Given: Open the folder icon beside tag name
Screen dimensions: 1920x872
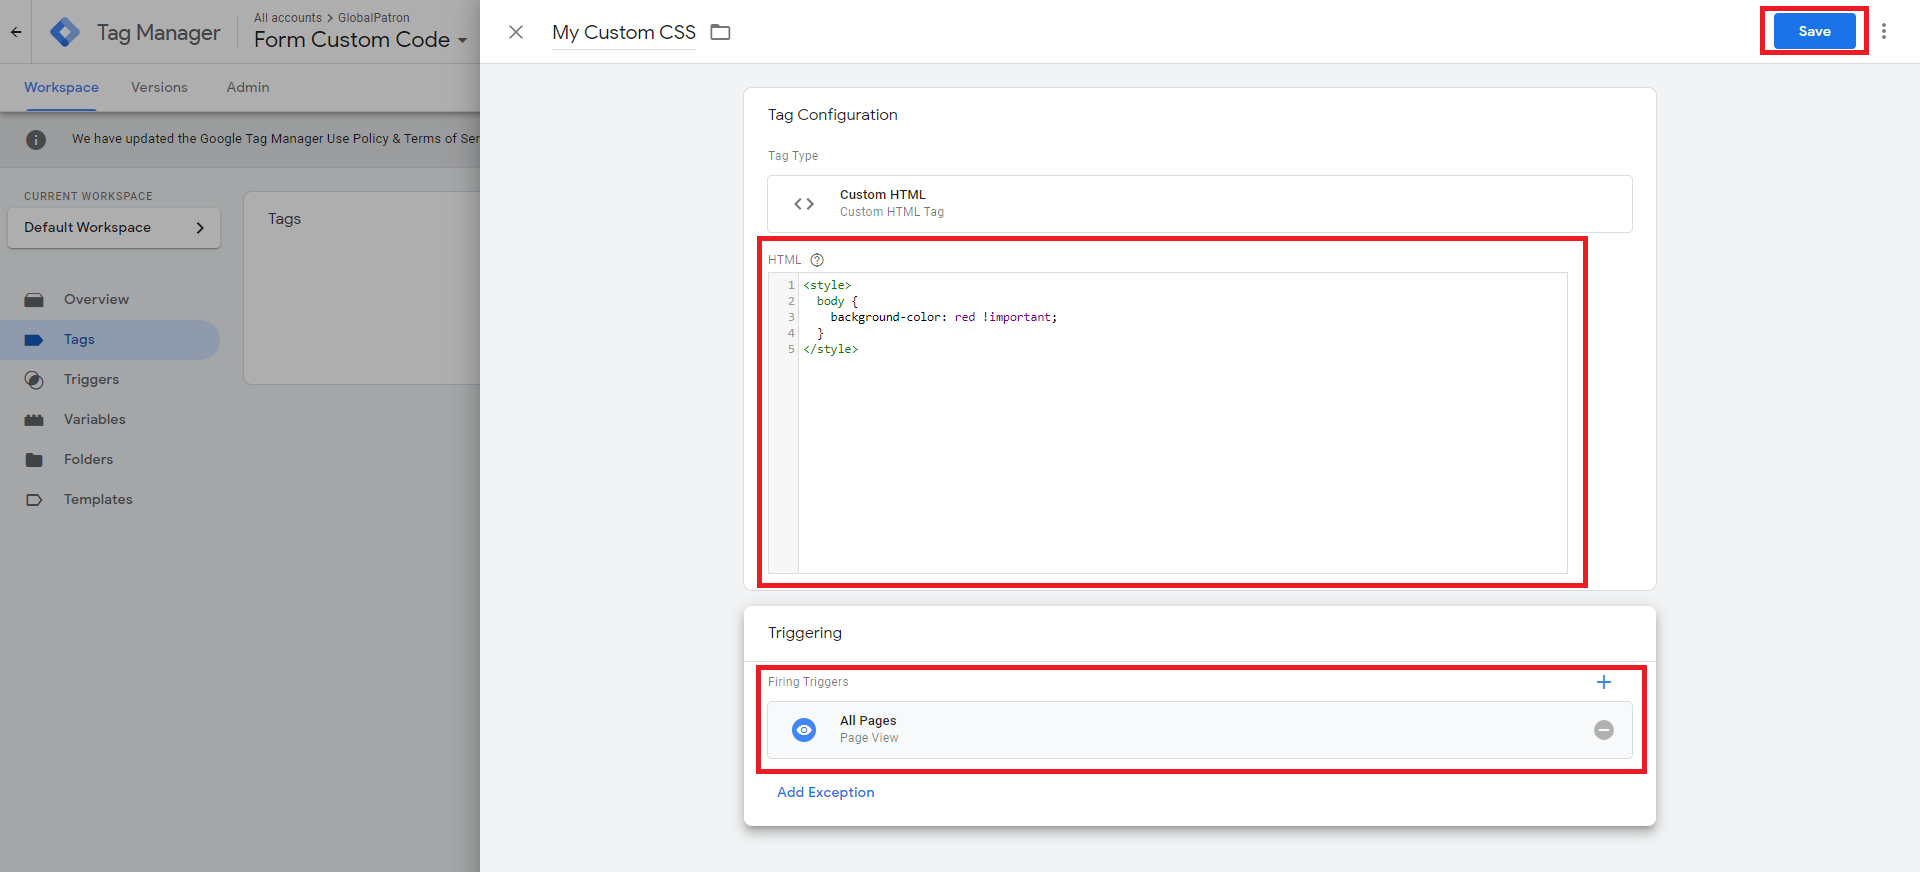Looking at the screenshot, I should [720, 32].
